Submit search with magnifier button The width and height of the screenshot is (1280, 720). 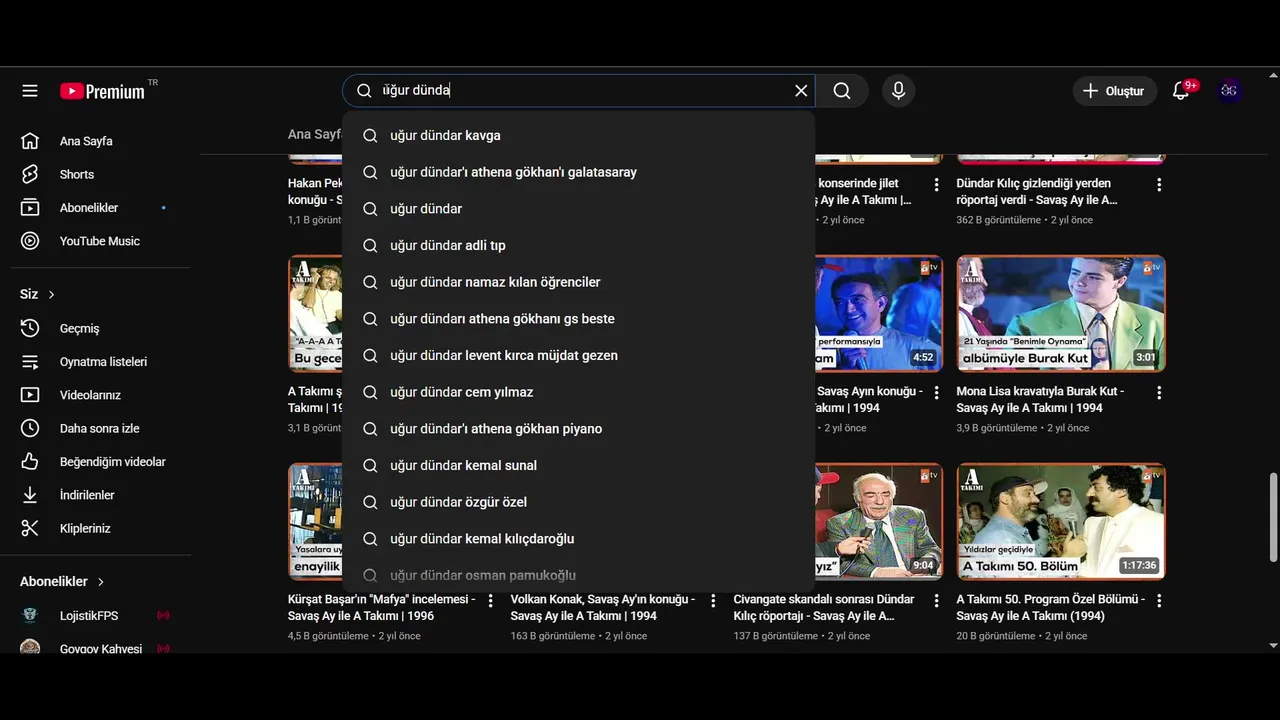(842, 91)
